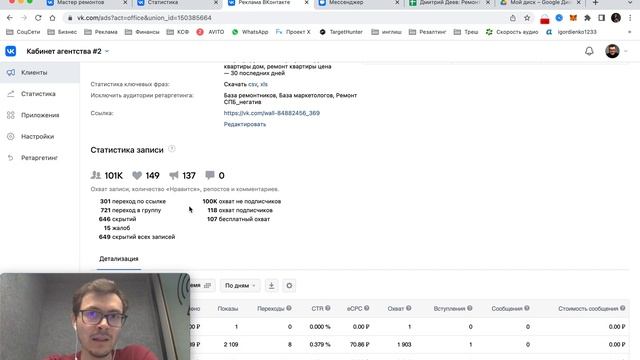Click the Вступления column info icon
The height and width of the screenshot is (360, 640).
(x=470, y=308)
